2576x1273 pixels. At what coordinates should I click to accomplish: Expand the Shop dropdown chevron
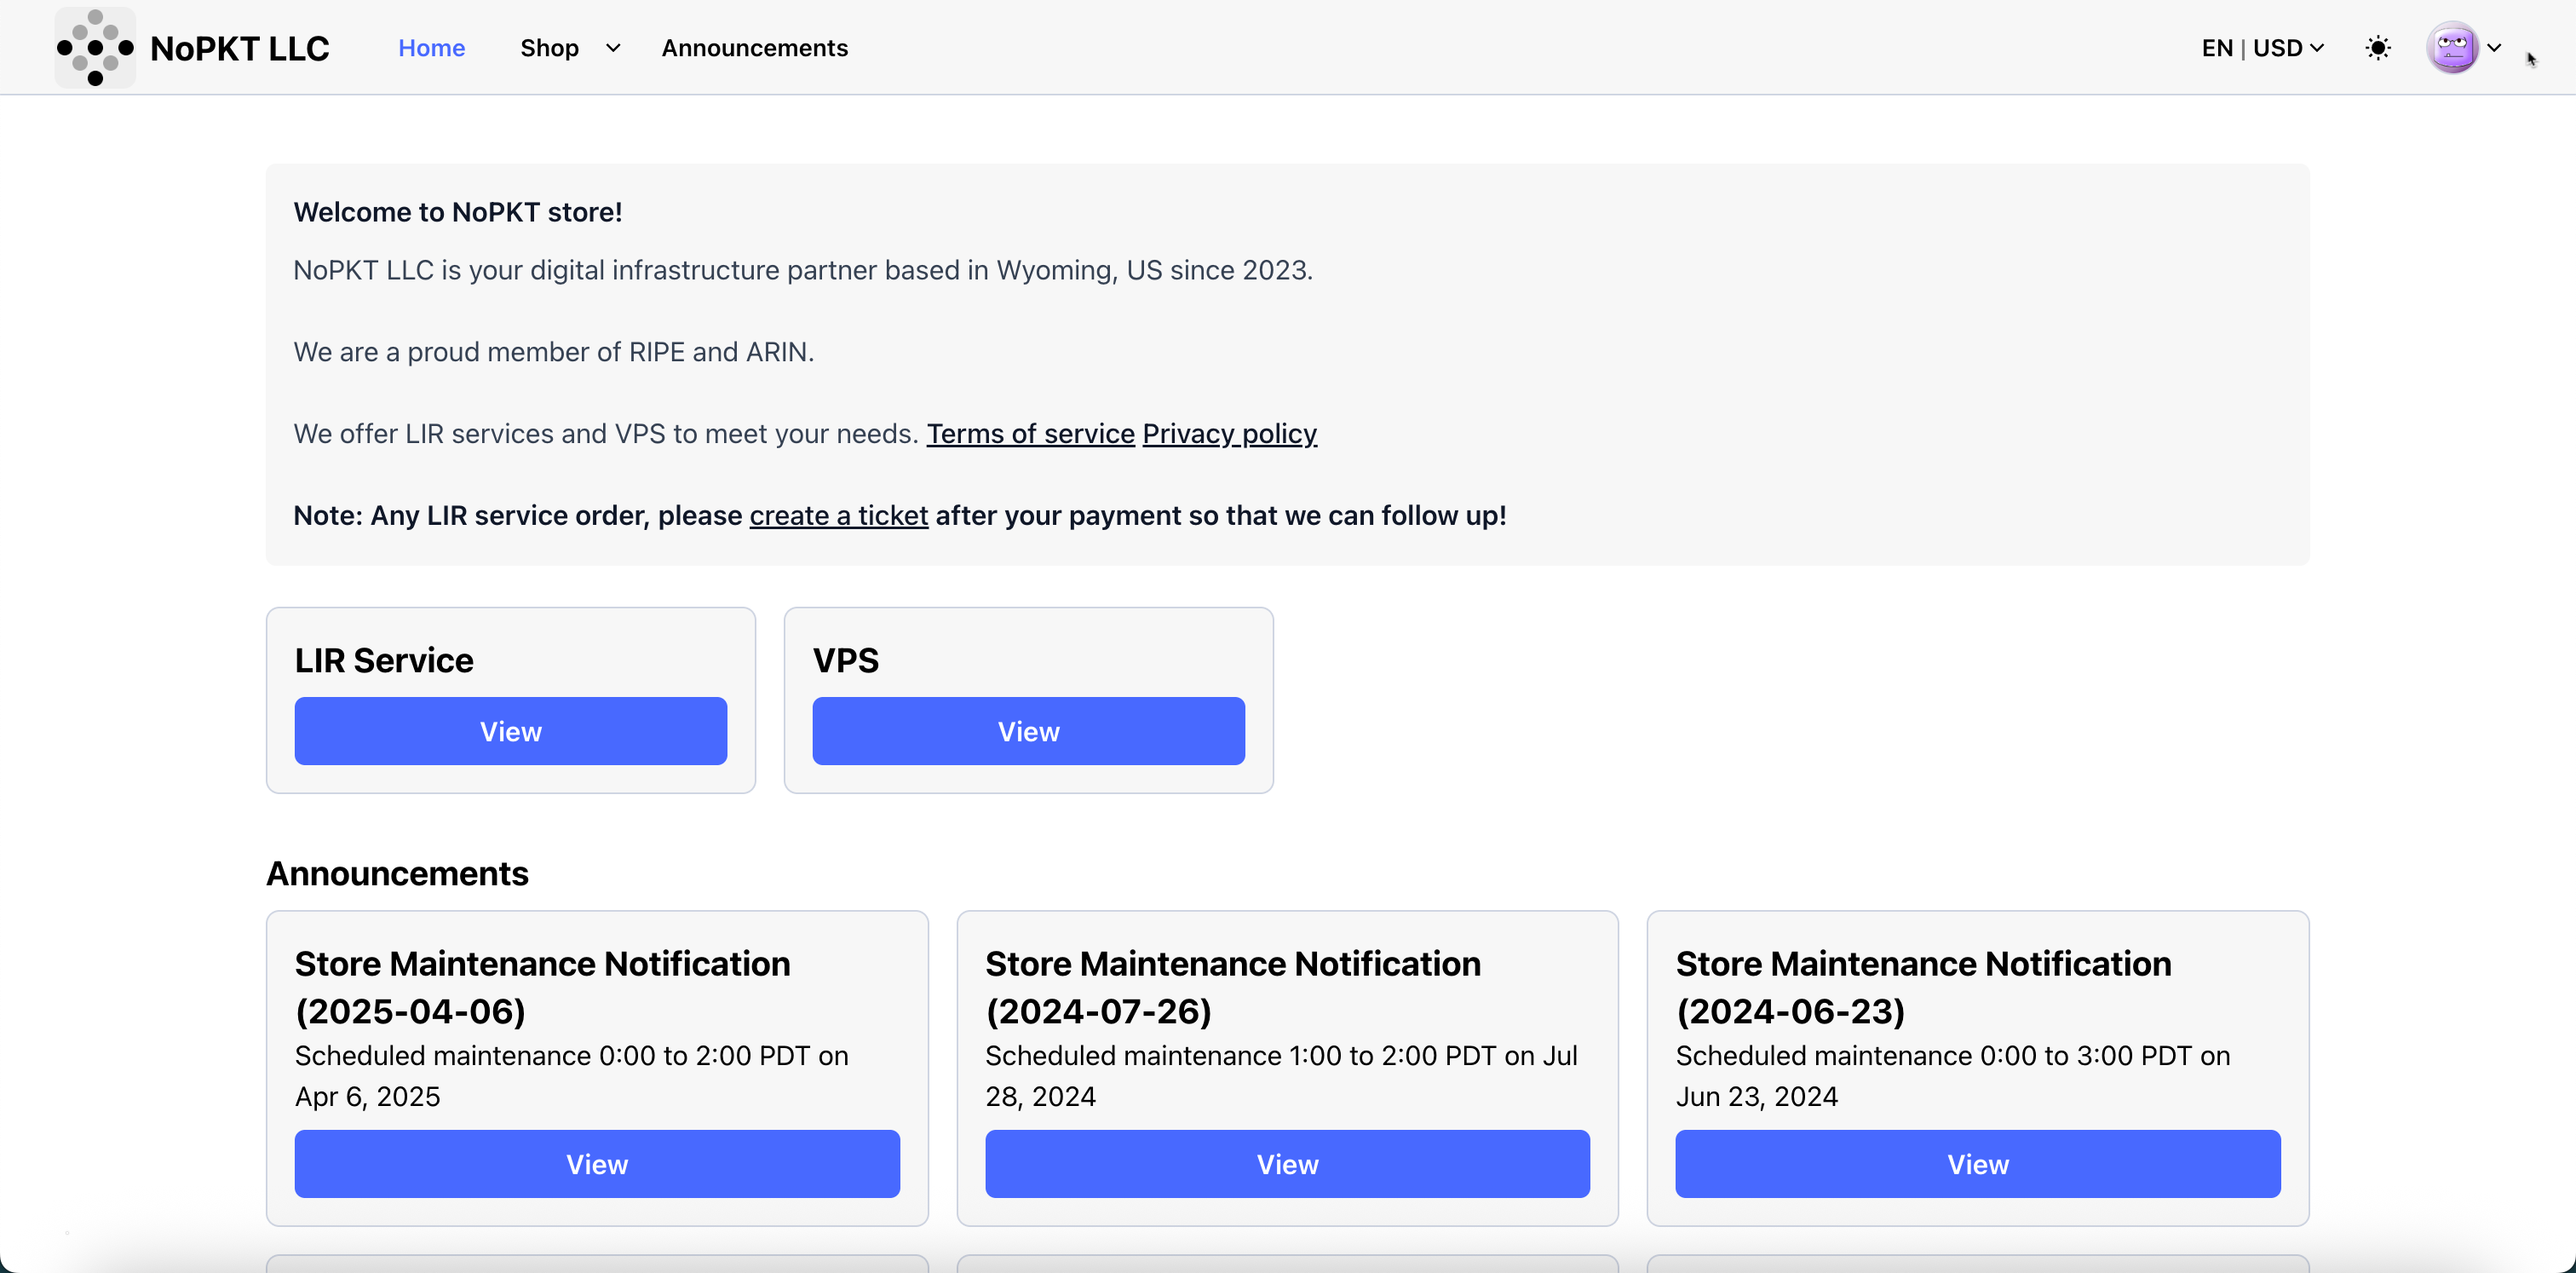click(x=613, y=48)
